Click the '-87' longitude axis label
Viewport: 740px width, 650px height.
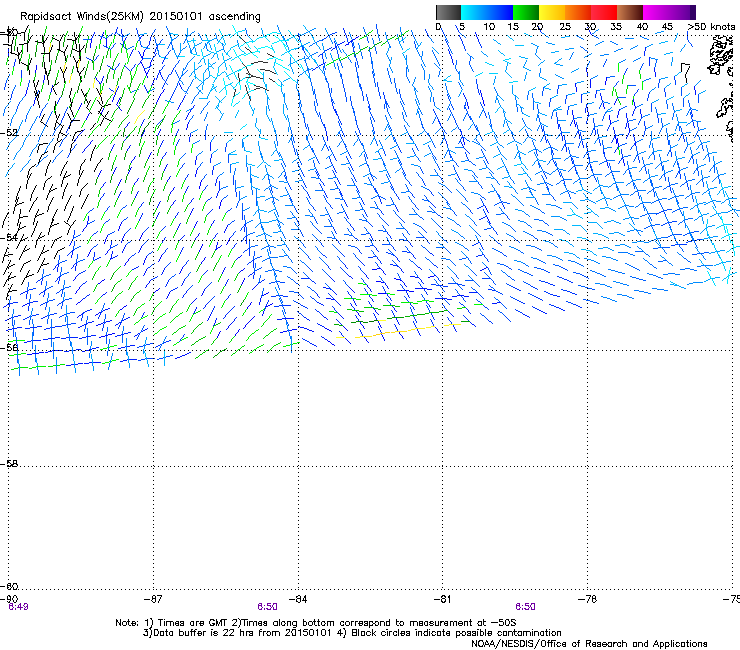coord(153,599)
